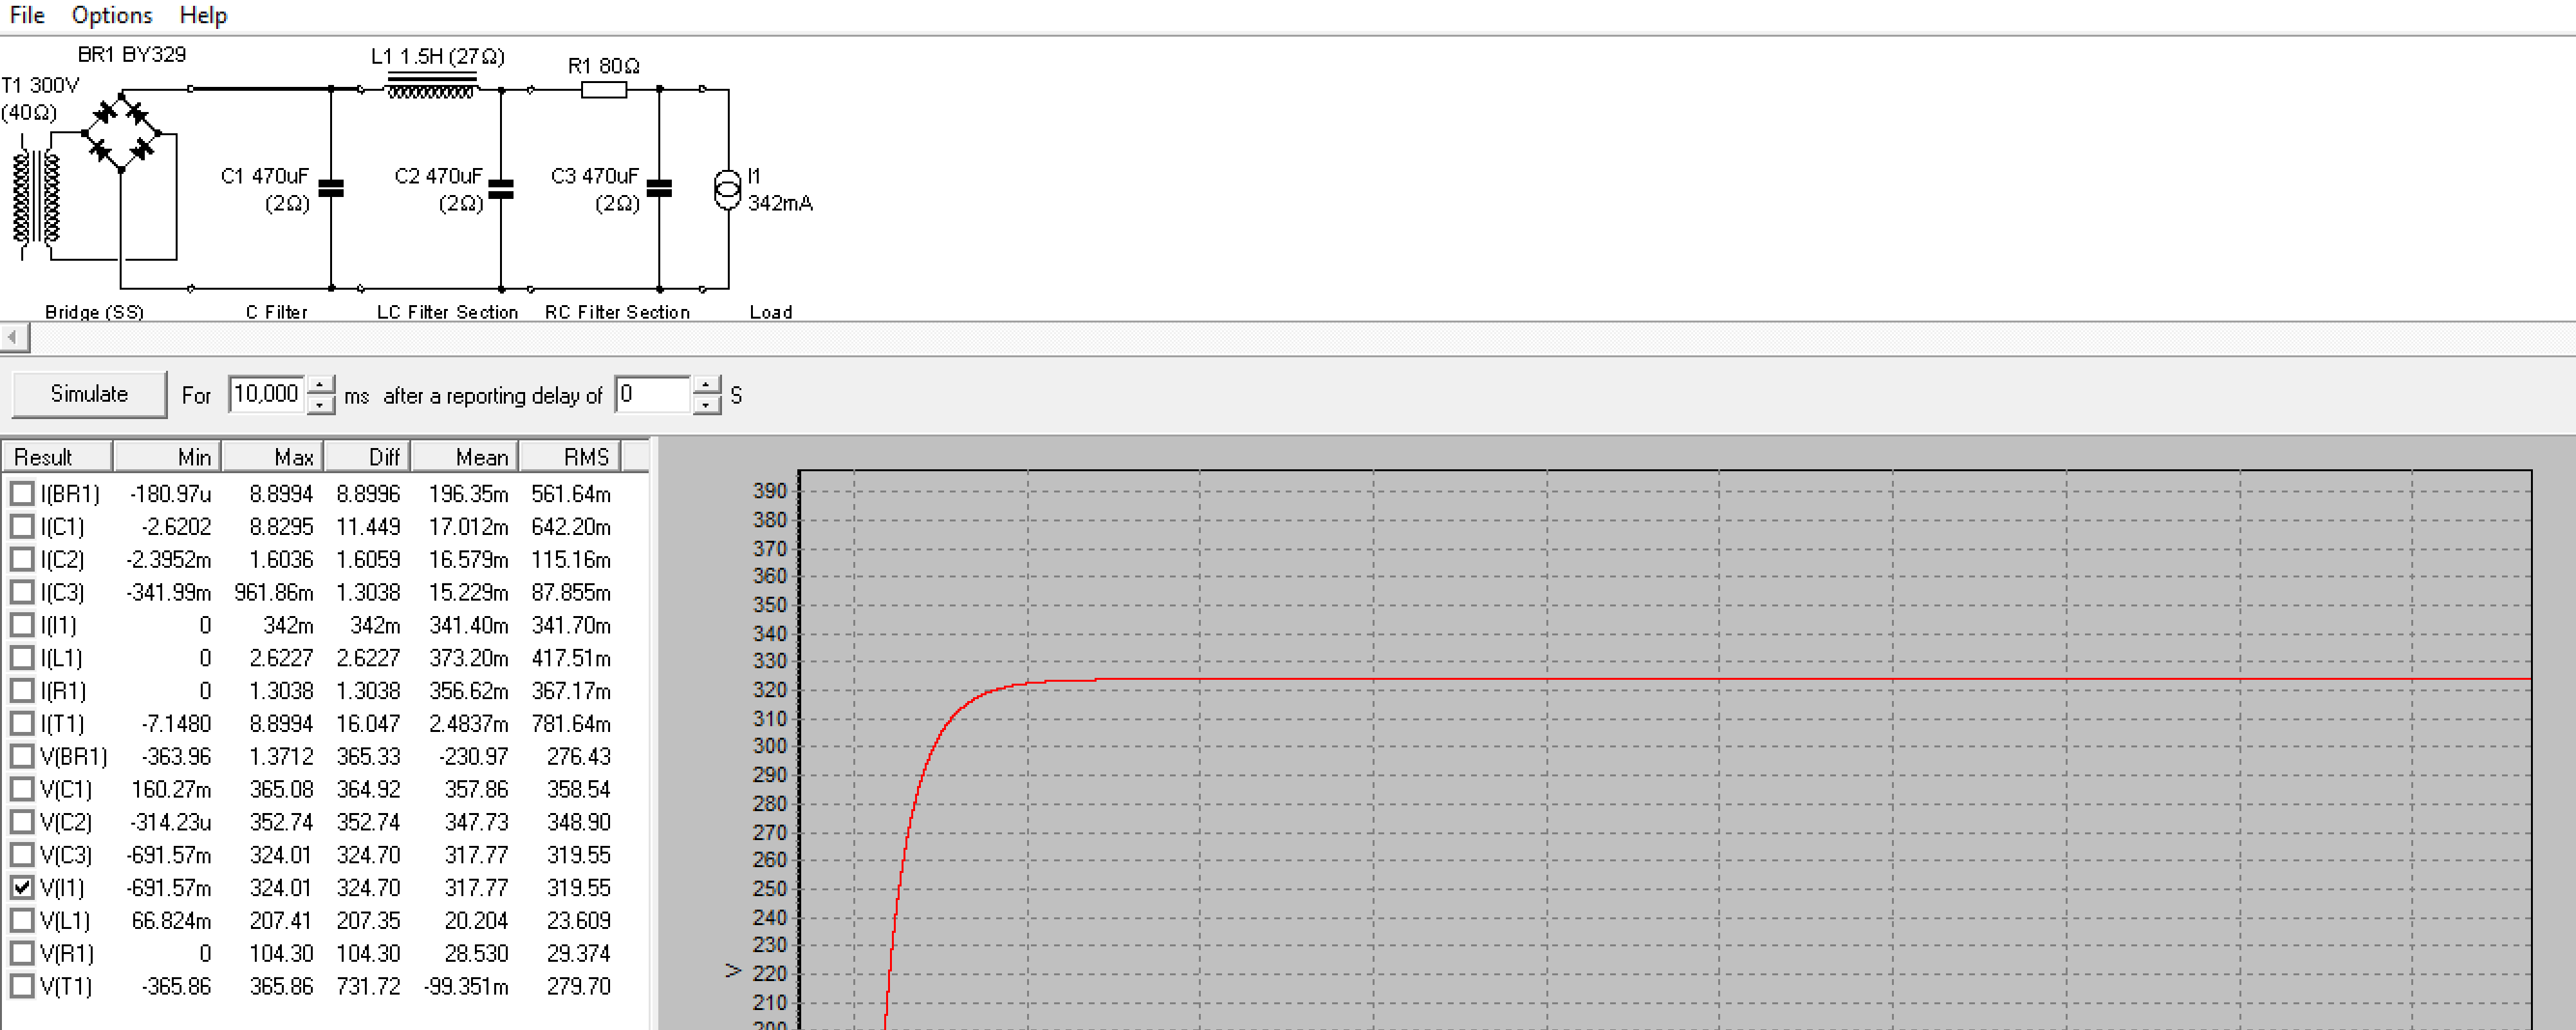2576x1030 pixels.
Task: Enable the I(I1) trace checkbox
Action: (x=22, y=626)
